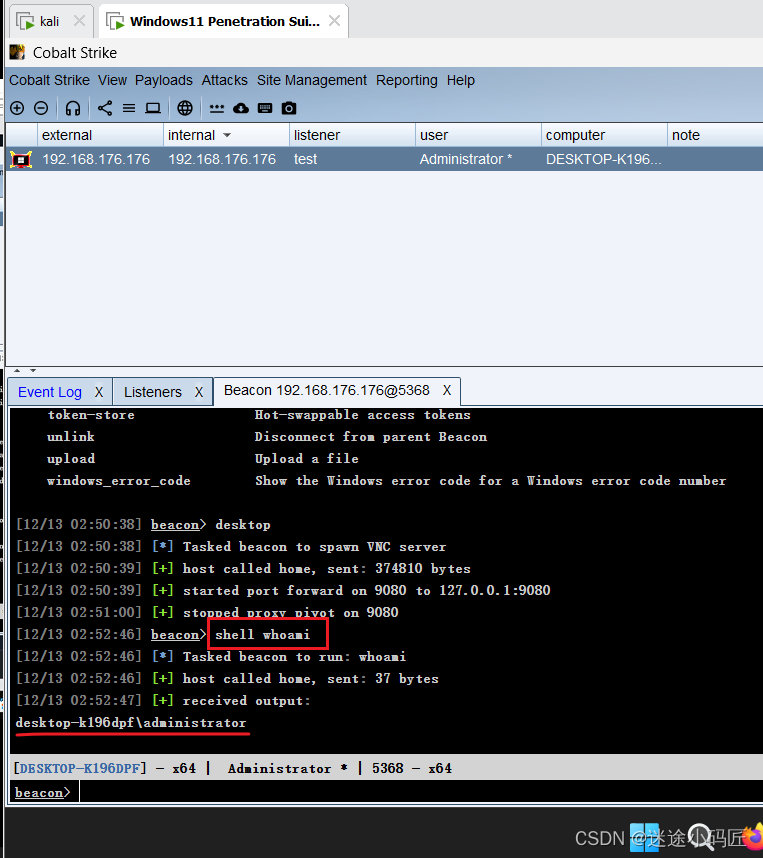
Task: Click the 'Tasked beacon to spawn VNC server' line
Action: pos(314,547)
